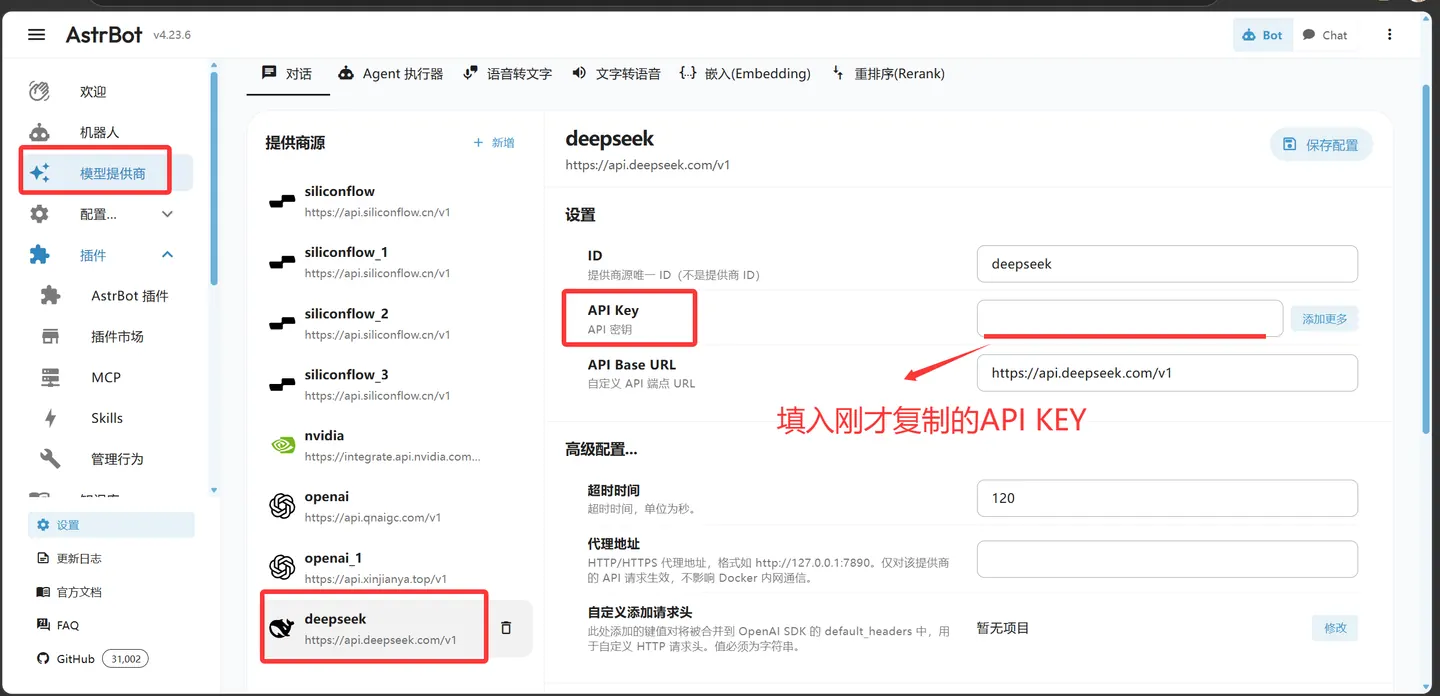
Task: Click the gear icon beside 配置
Action: click(x=39, y=214)
